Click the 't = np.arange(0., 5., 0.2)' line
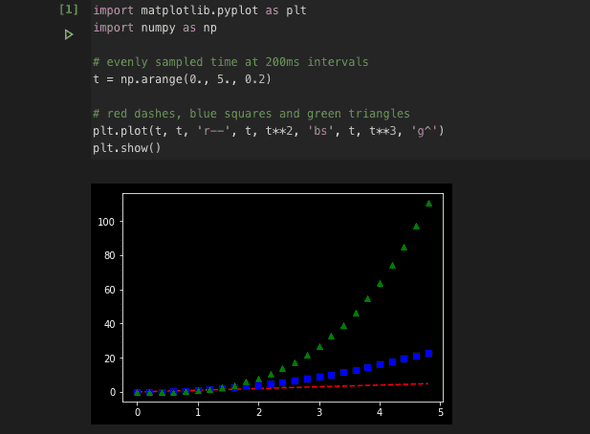This screenshot has width=590, height=434. 182,79
